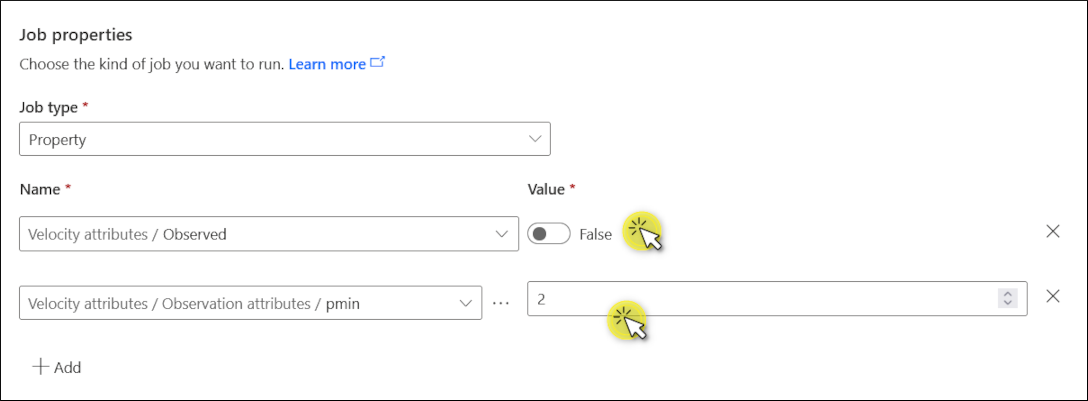Open the ellipsis options beside pmin
1088x401 pixels.
coord(500,303)
